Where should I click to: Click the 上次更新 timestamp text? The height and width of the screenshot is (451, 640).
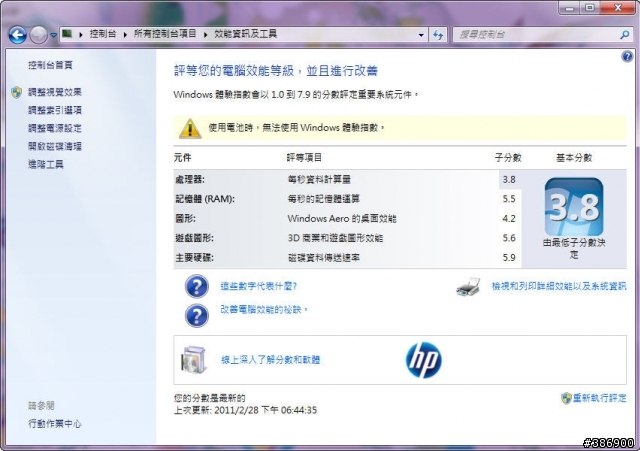click(245, 410)
